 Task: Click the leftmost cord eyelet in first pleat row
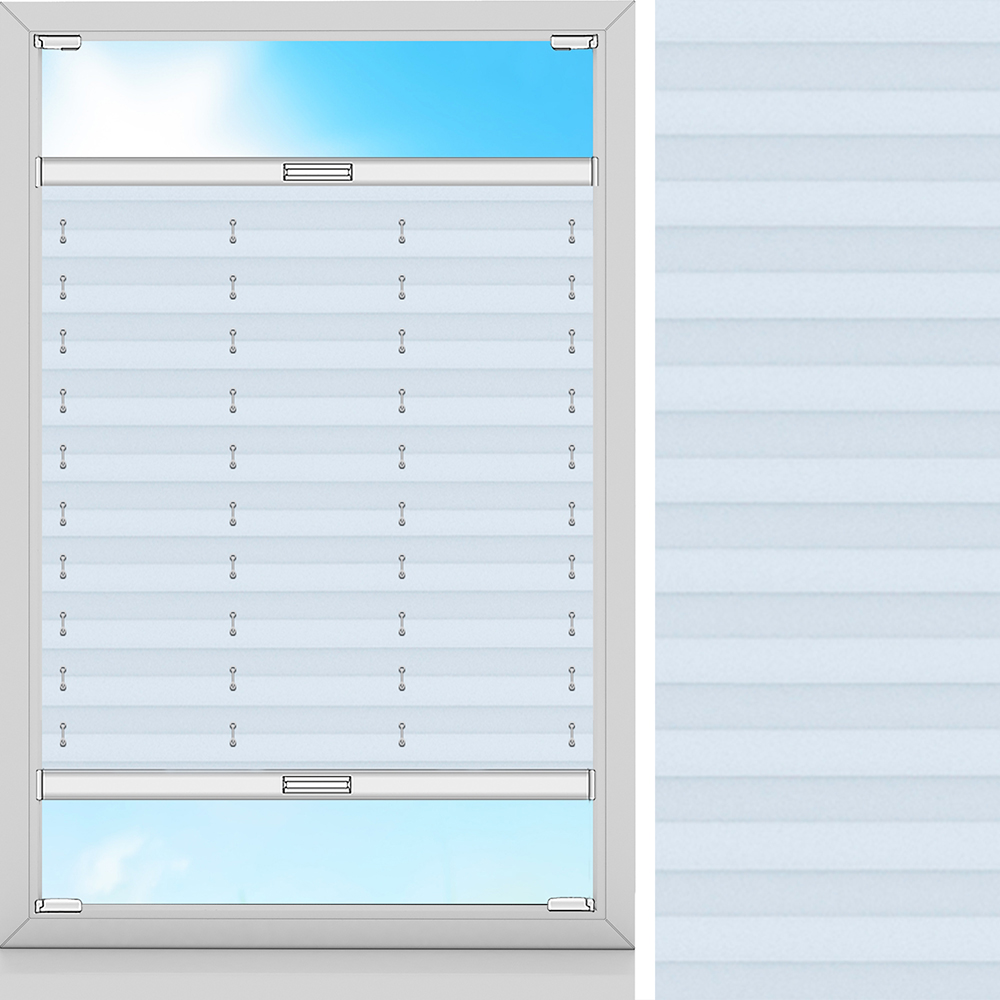[x=63, y=231]
